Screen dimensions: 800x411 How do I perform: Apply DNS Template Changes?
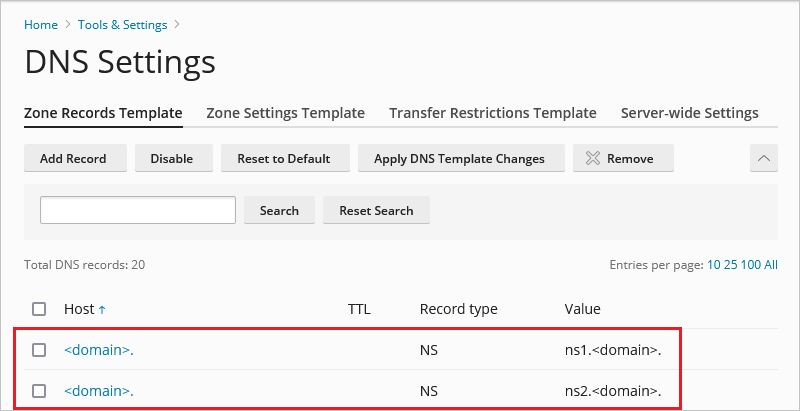(459, 158)
